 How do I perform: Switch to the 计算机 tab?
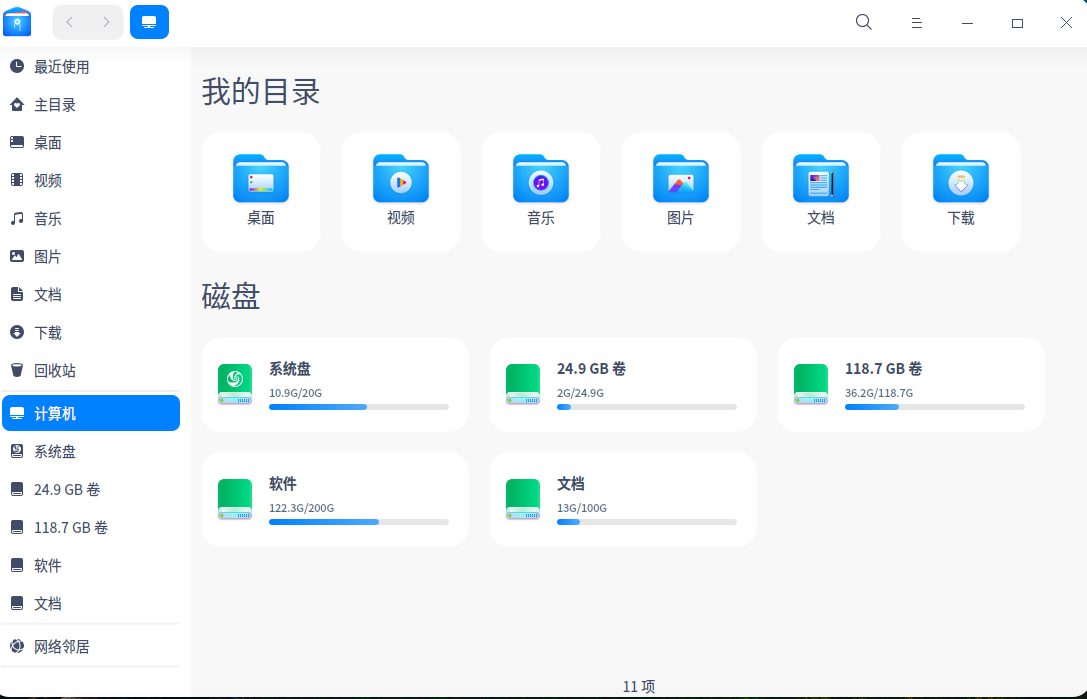(149, 21)
